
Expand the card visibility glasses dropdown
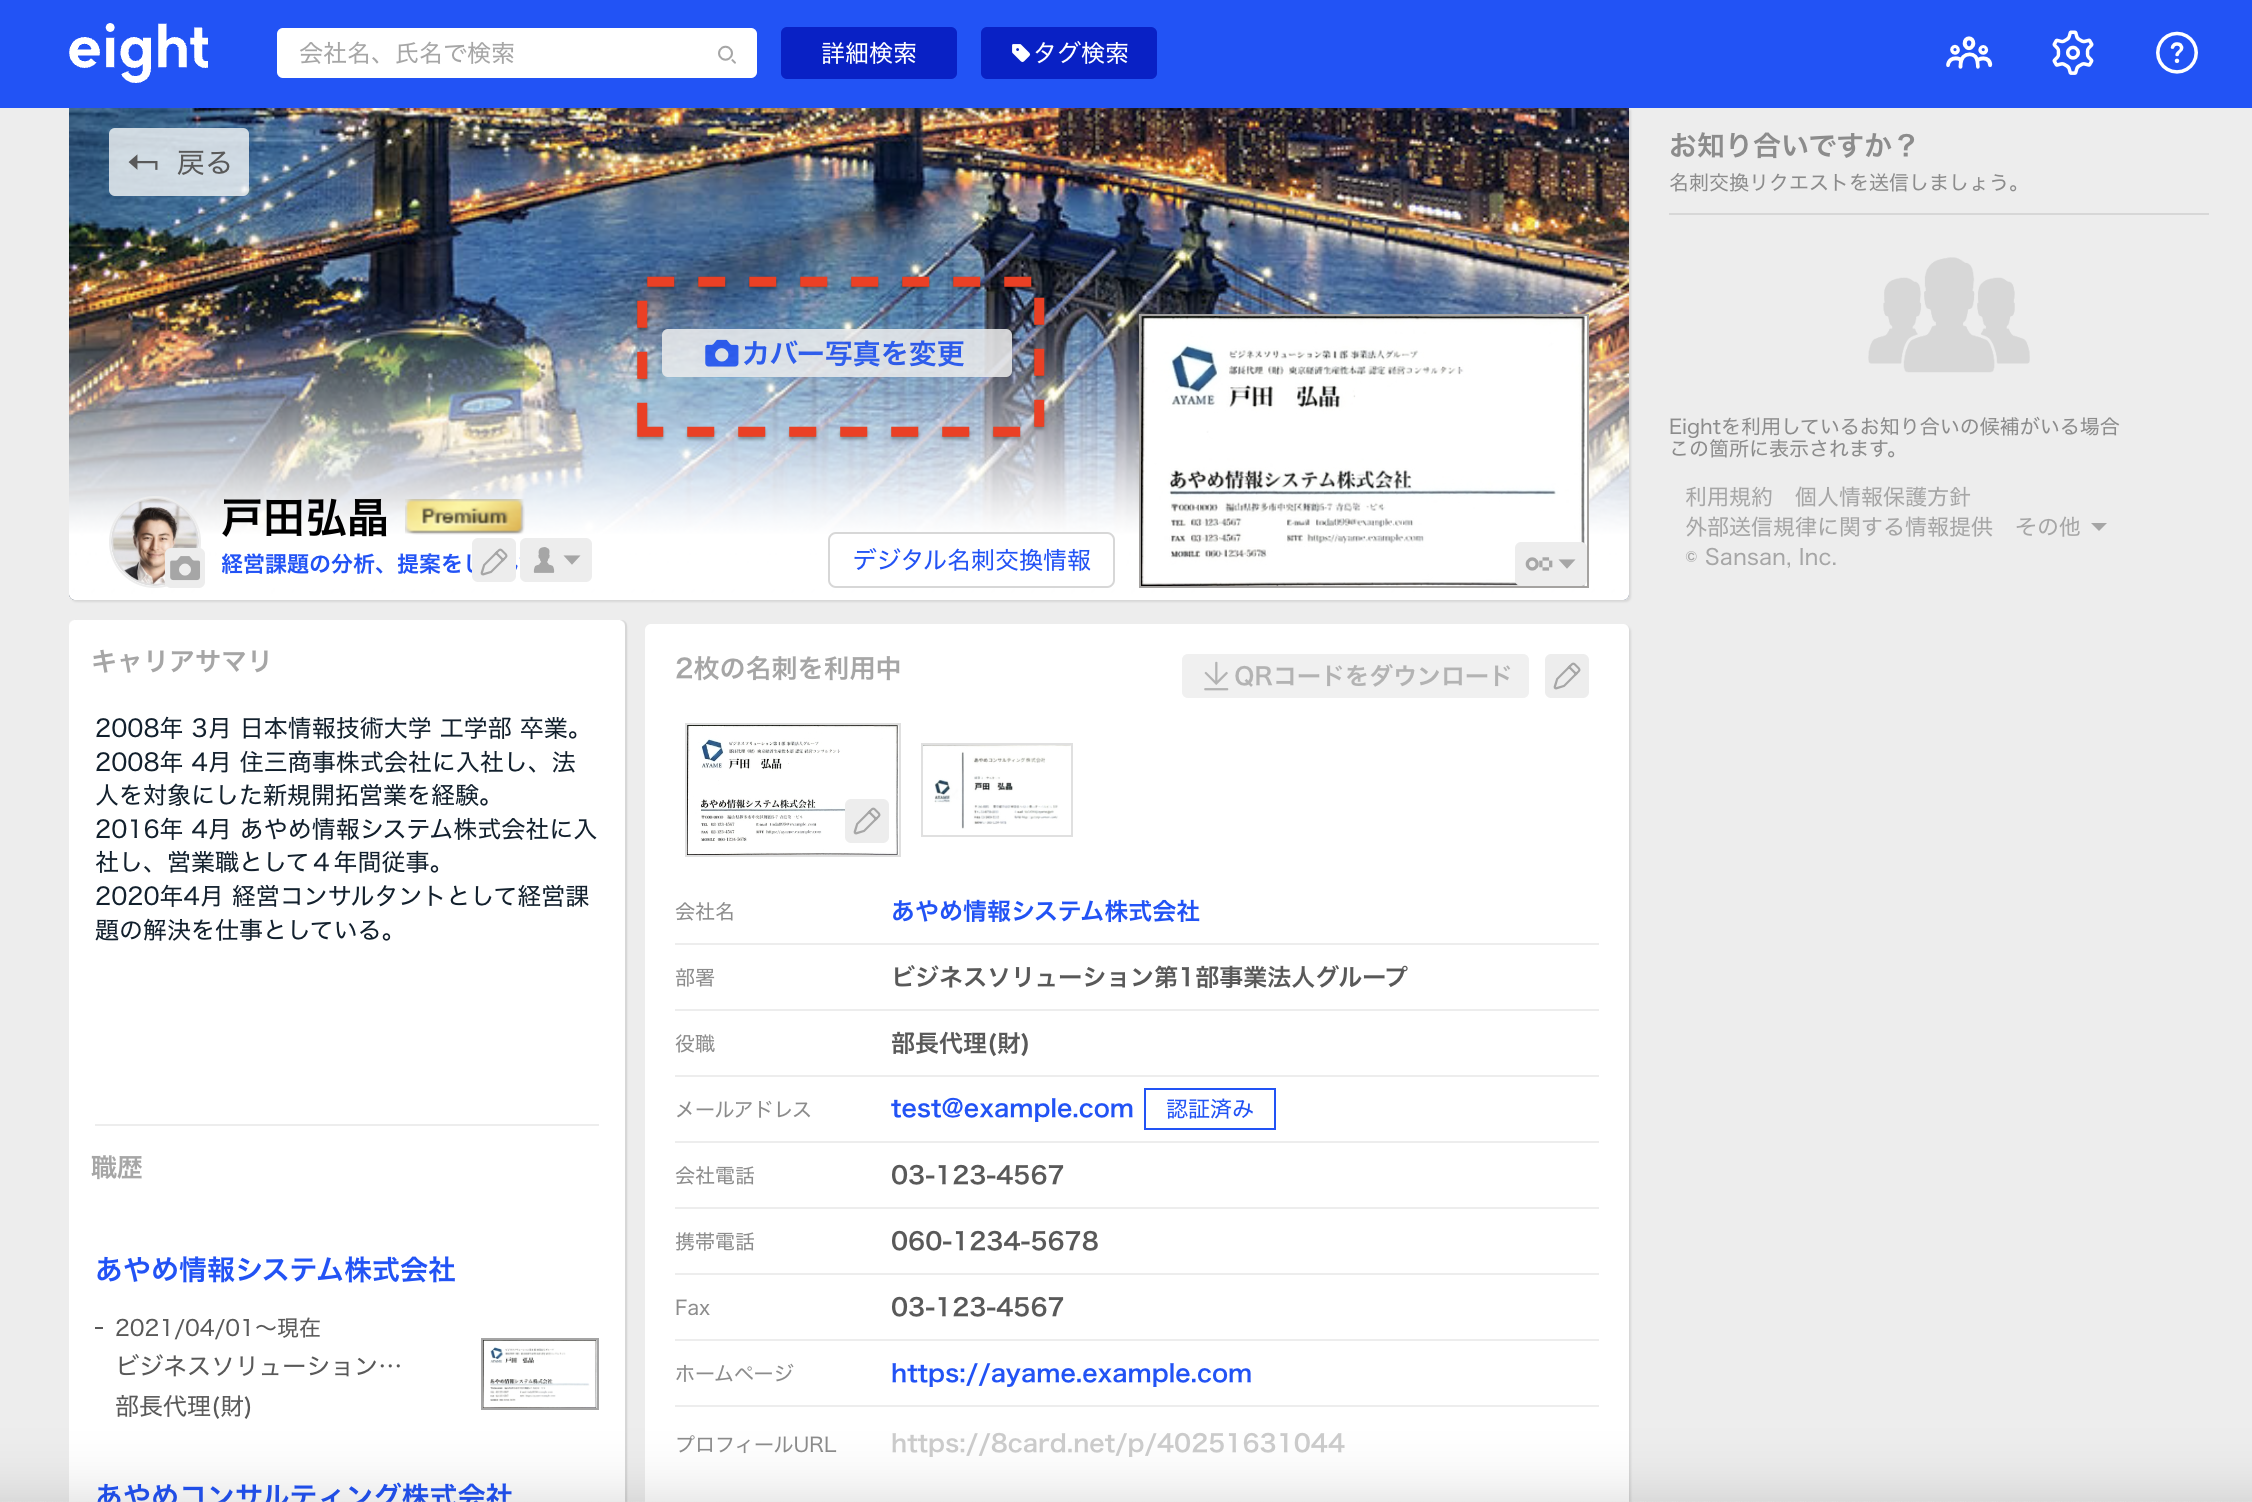coord(1549,564)
